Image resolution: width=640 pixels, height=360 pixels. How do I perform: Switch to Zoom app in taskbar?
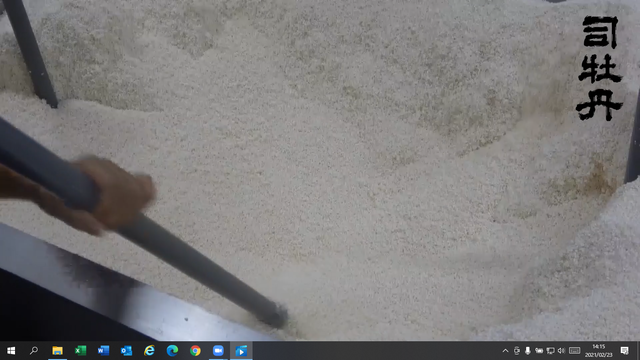pyautogui.click(x=218, y=351)
